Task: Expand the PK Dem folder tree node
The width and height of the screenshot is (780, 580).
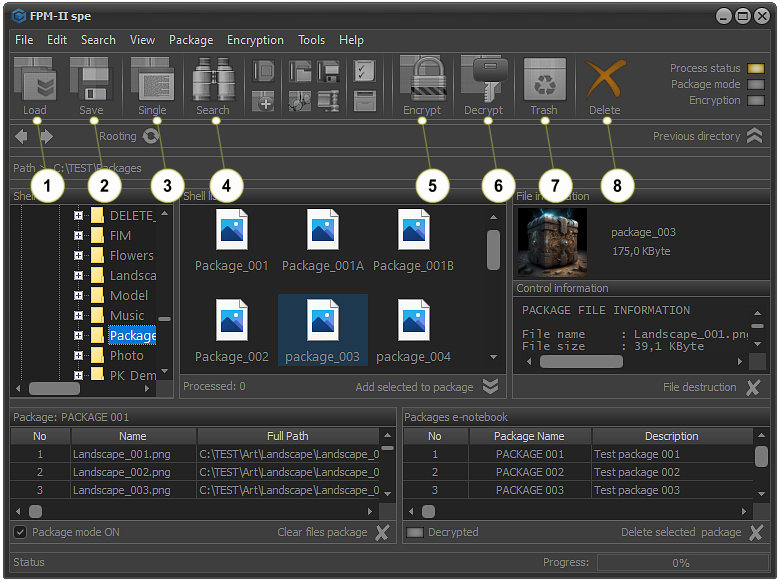Action: tap(78, 375)
